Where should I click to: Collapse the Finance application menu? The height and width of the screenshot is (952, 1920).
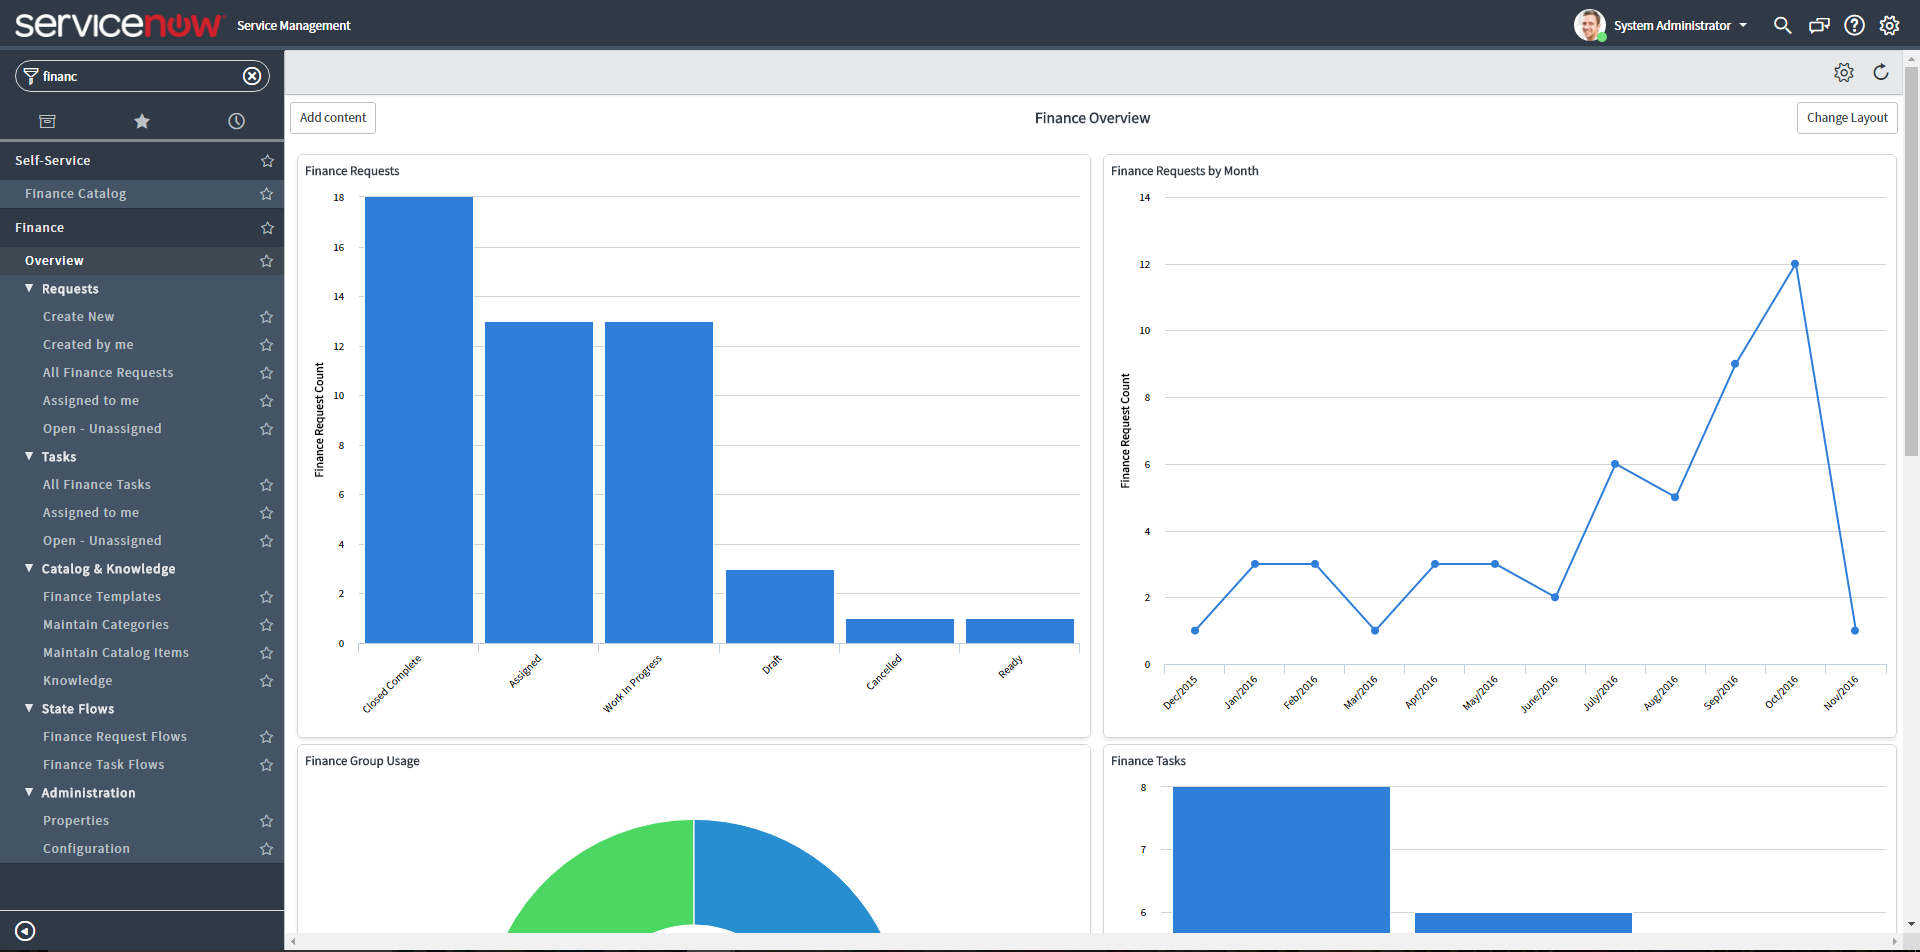click(x=39, y=228)
